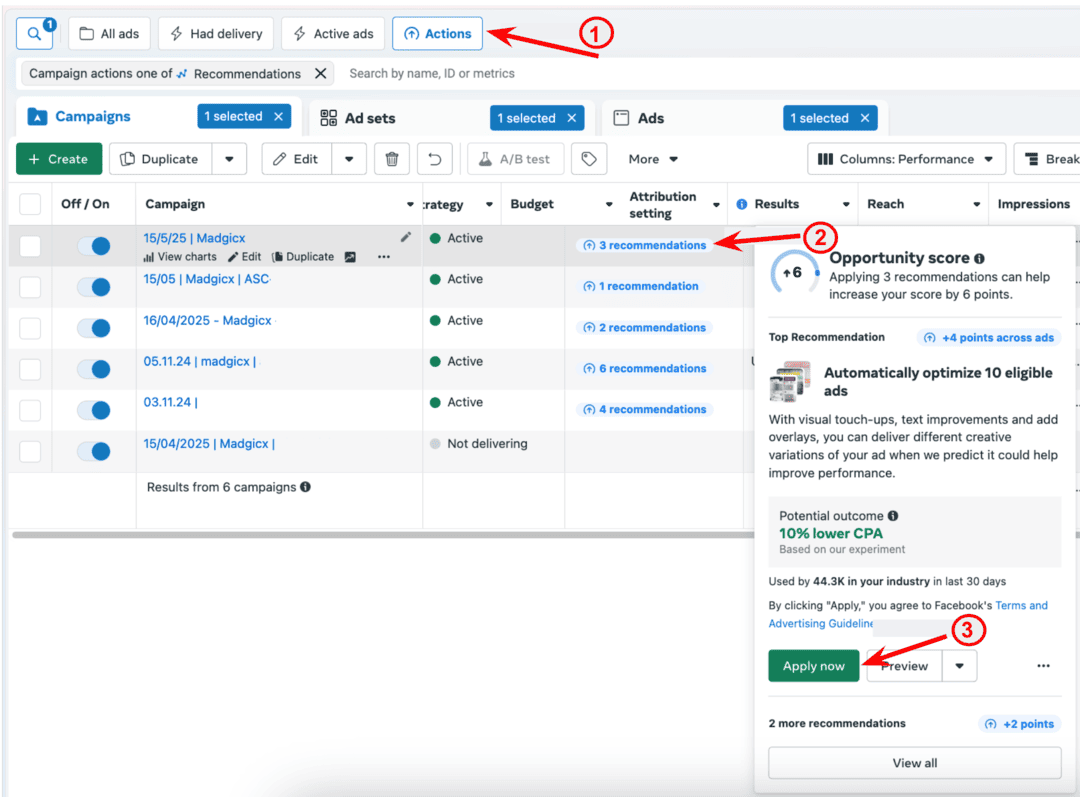The width and height of the screenshot is (1080, 797).
Task: Open Columns: Performance dropdown
Action: coord(906,159)
